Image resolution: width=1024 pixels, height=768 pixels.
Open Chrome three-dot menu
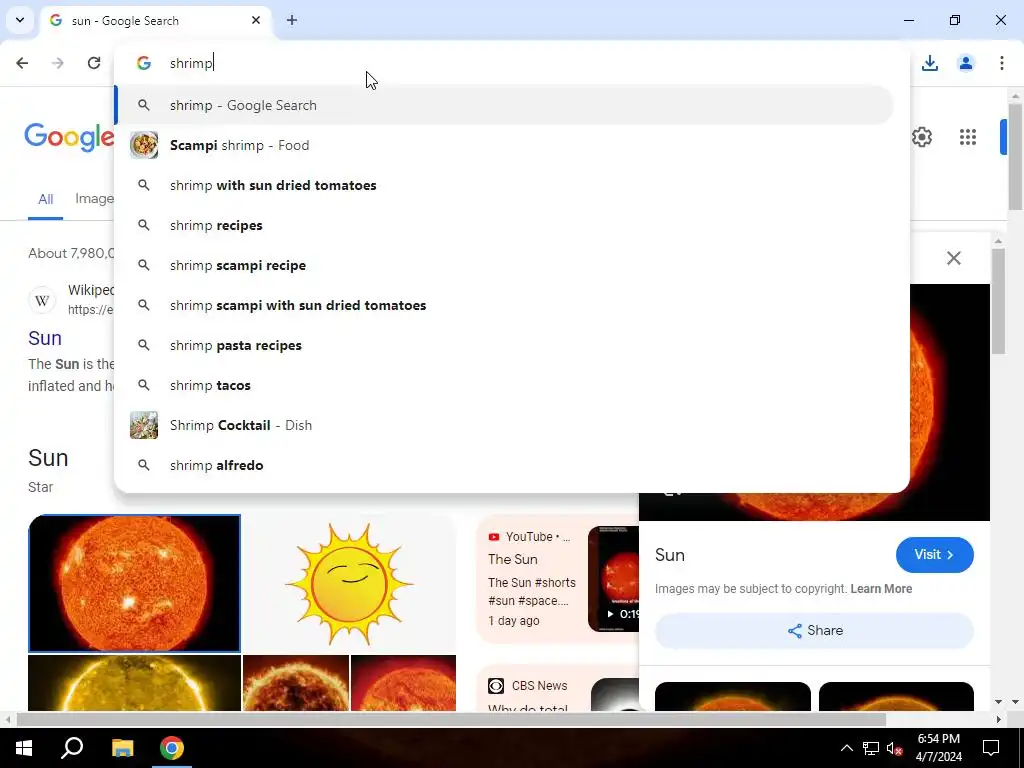point(1002,63)
